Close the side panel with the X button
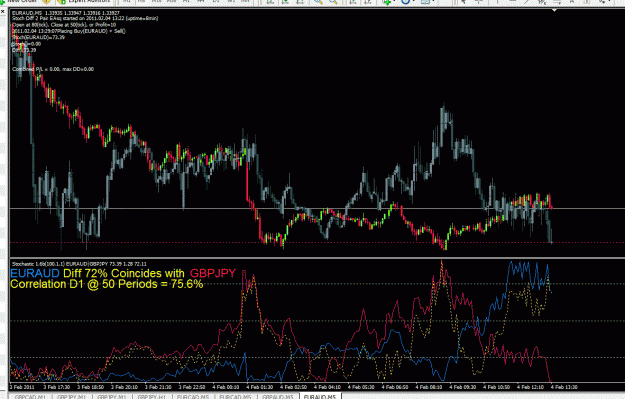The image size is (625, 399). [x=3, y=12]
